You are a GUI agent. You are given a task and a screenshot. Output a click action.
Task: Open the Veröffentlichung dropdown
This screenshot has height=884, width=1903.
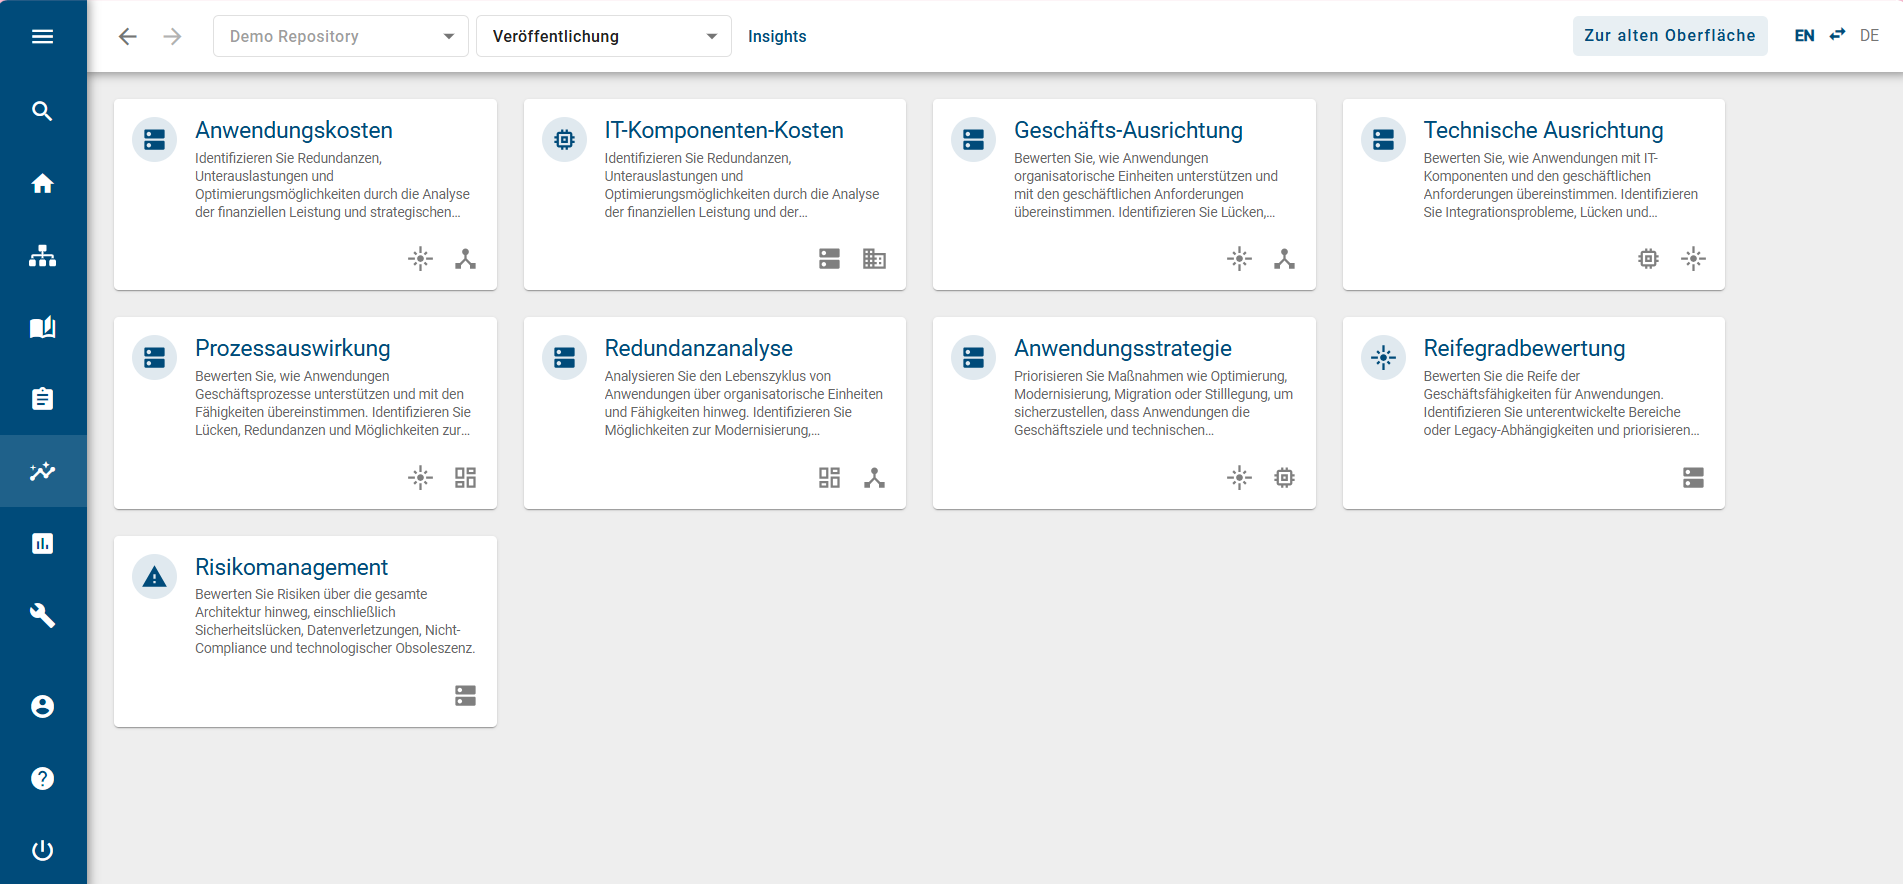(x=603, y=37)
